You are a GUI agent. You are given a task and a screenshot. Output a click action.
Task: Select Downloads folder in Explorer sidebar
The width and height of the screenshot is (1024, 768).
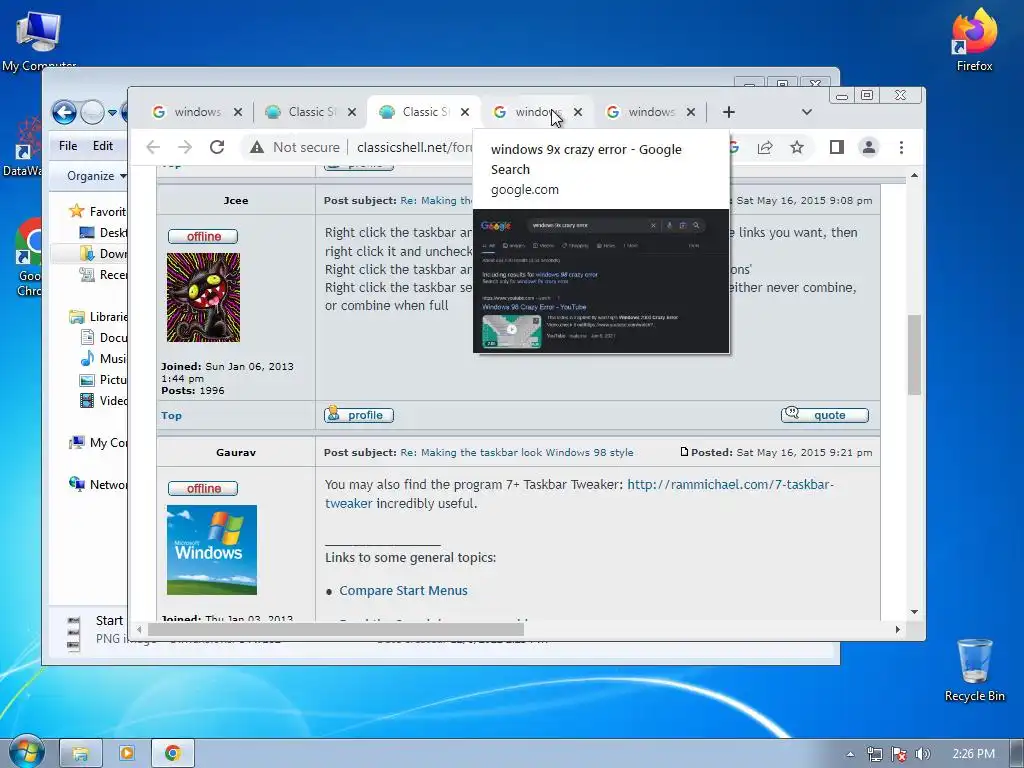[x=104, y=253]
